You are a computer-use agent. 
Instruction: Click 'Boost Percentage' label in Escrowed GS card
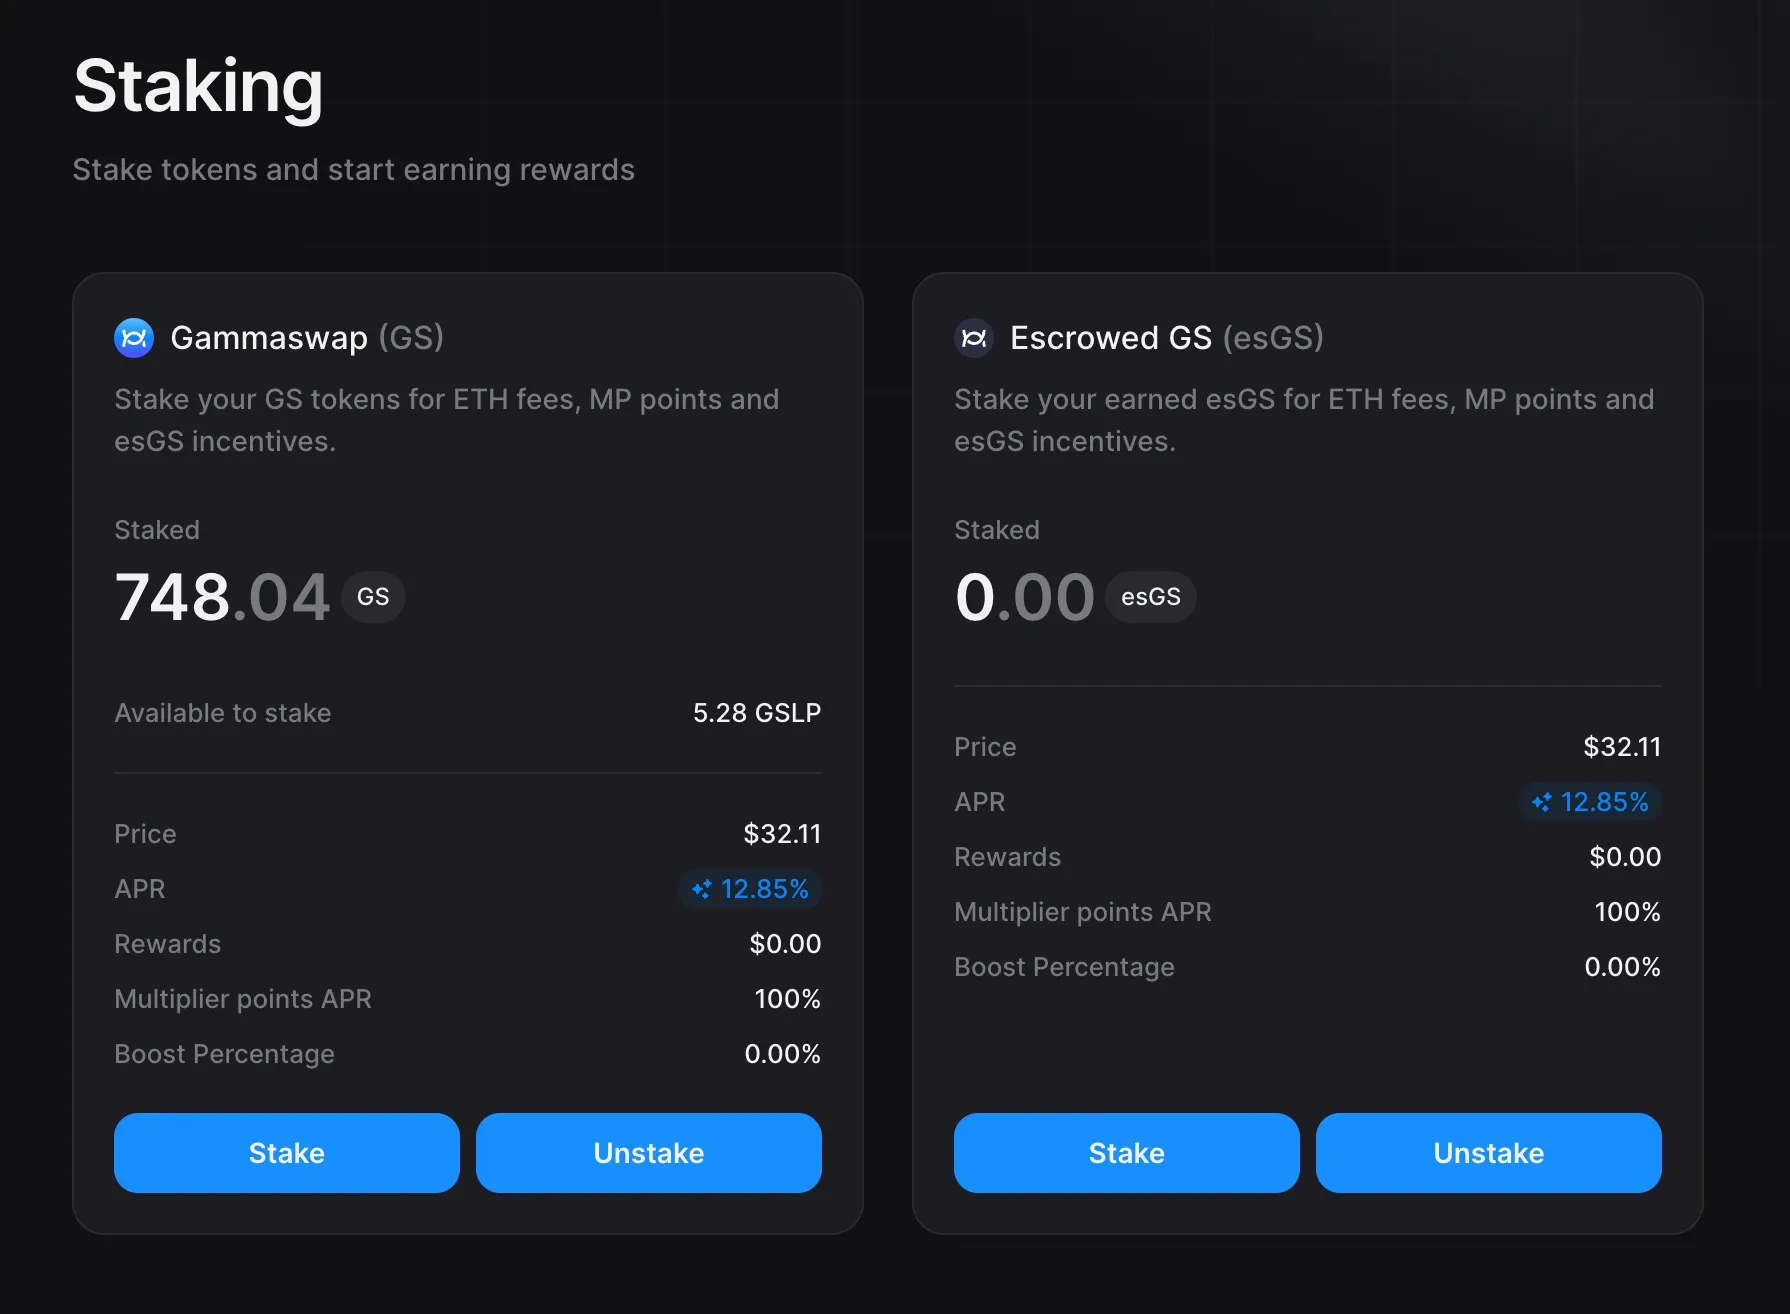click(x=1064, y=967)
